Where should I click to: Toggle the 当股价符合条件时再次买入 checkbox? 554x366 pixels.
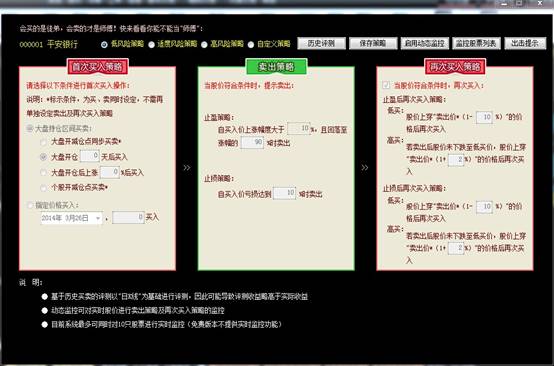386,85
